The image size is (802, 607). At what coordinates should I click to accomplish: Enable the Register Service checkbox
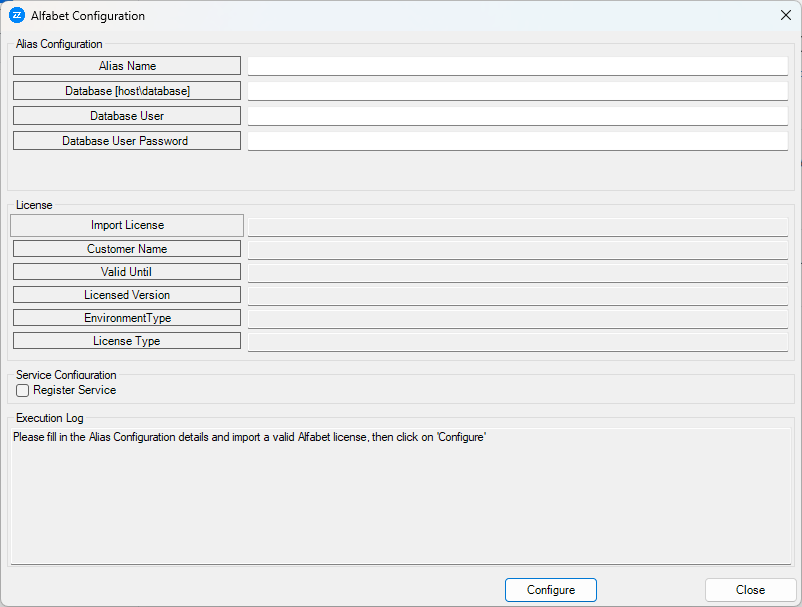point(22,390)
